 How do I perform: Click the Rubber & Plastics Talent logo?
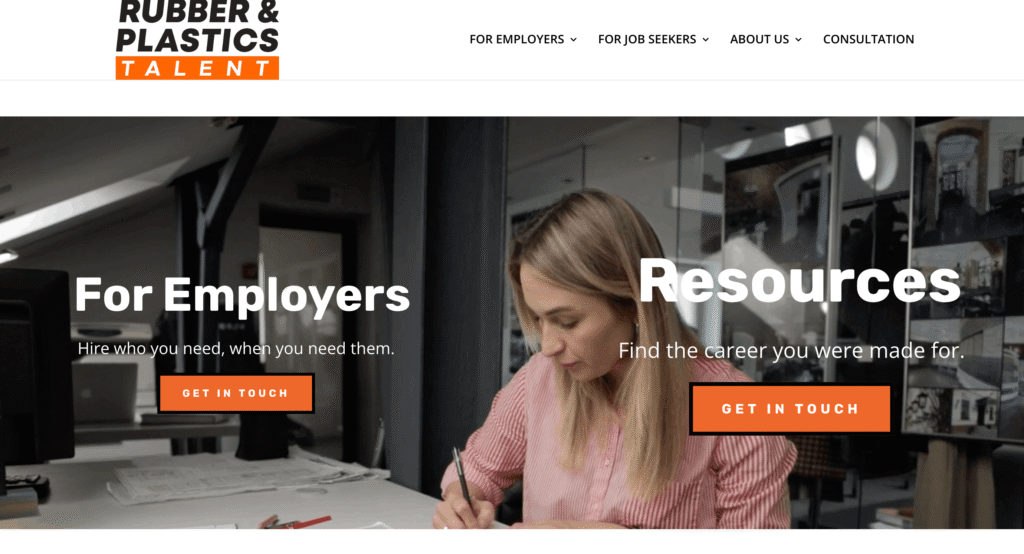pos(197,40)
